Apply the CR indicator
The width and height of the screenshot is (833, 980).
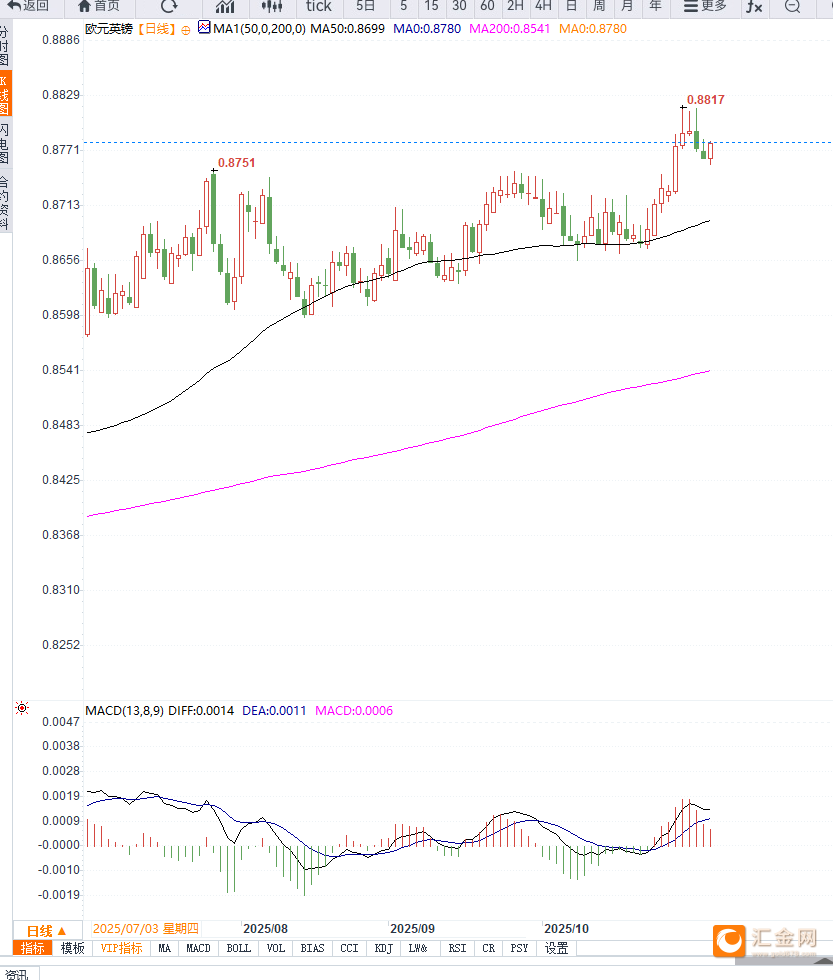pos(489,948)
